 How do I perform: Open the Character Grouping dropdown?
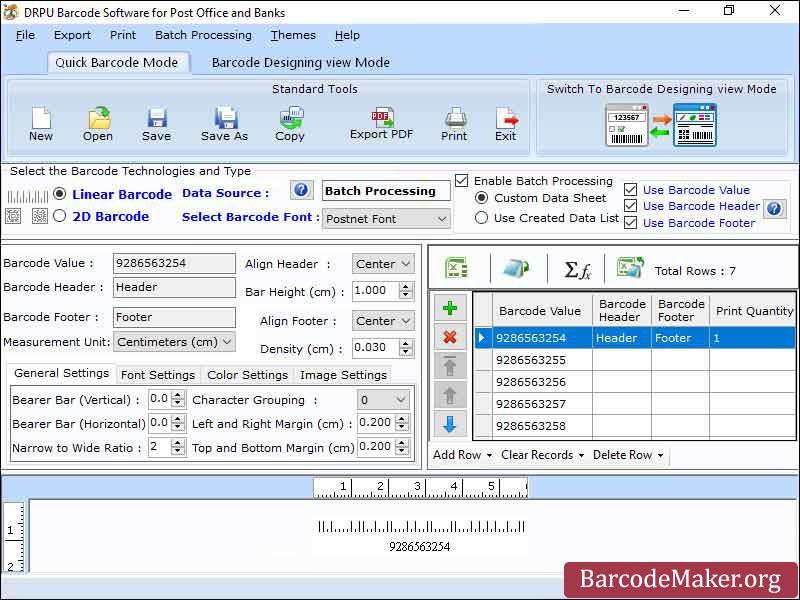pyautogui.click(x=383, y=399)
